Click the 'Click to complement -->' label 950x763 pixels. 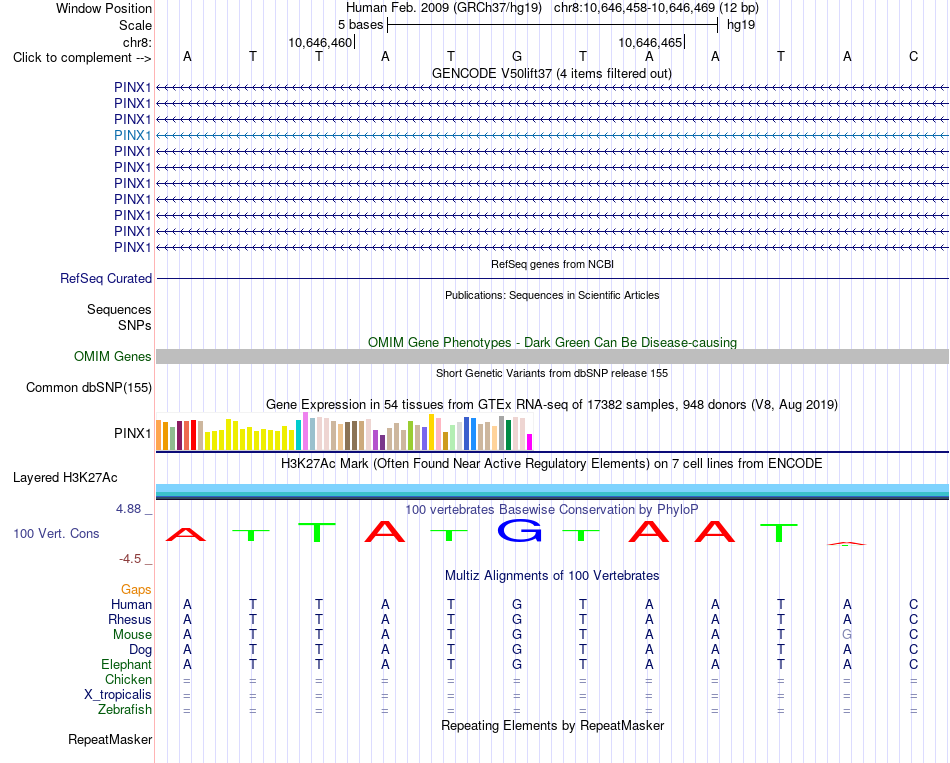pyautogui.click(x=82, y=58)
